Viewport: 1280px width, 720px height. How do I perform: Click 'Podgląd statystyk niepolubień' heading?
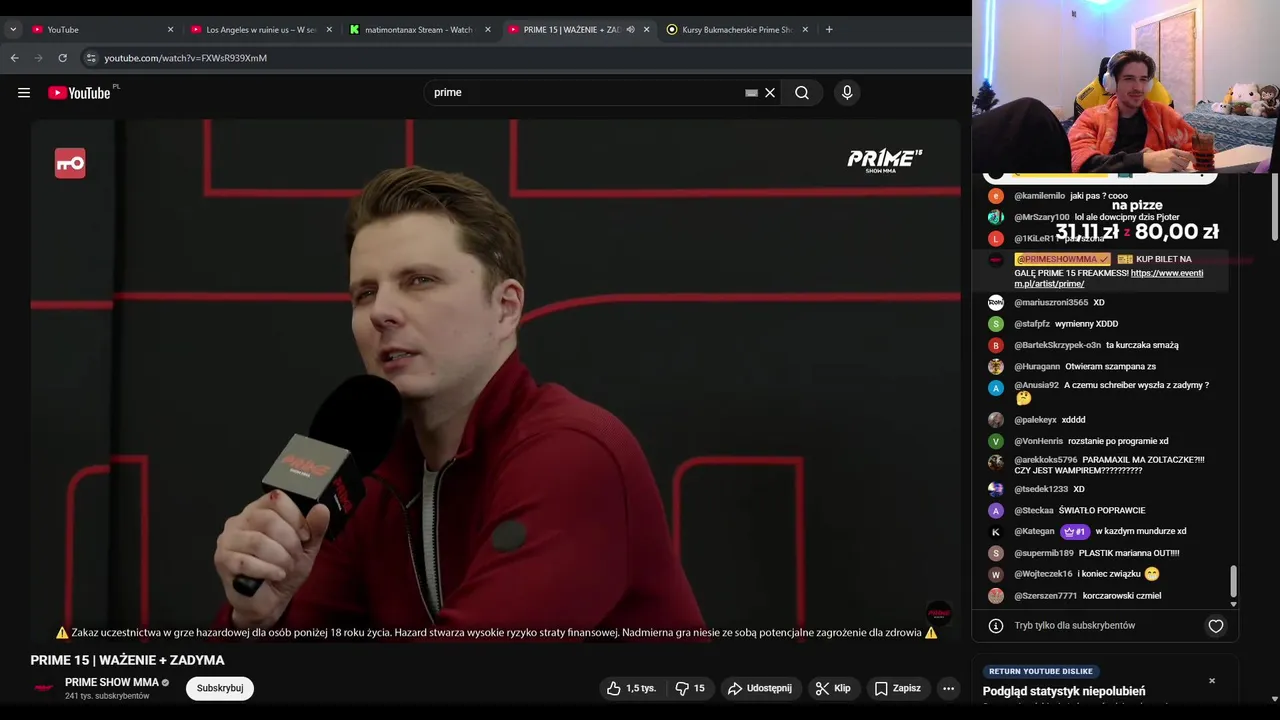(x=1064, y=691)
